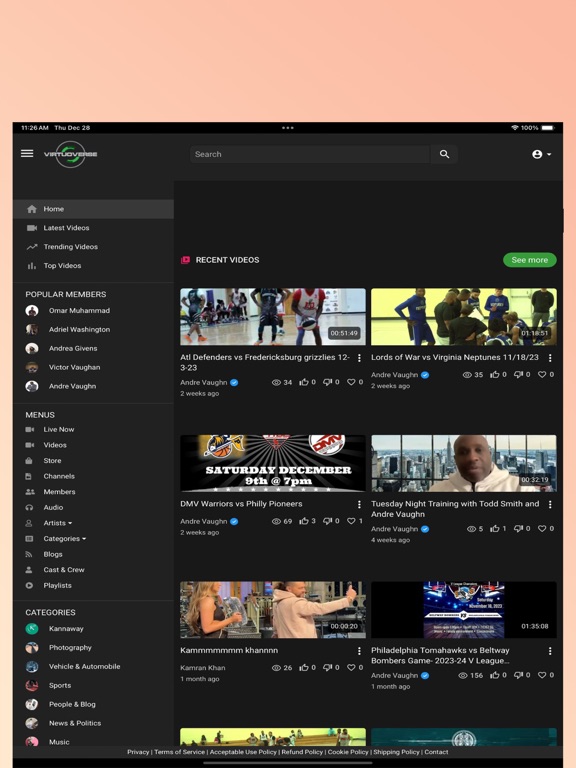Open the Tuesday Night Training video thumbnail

(464, 463)
